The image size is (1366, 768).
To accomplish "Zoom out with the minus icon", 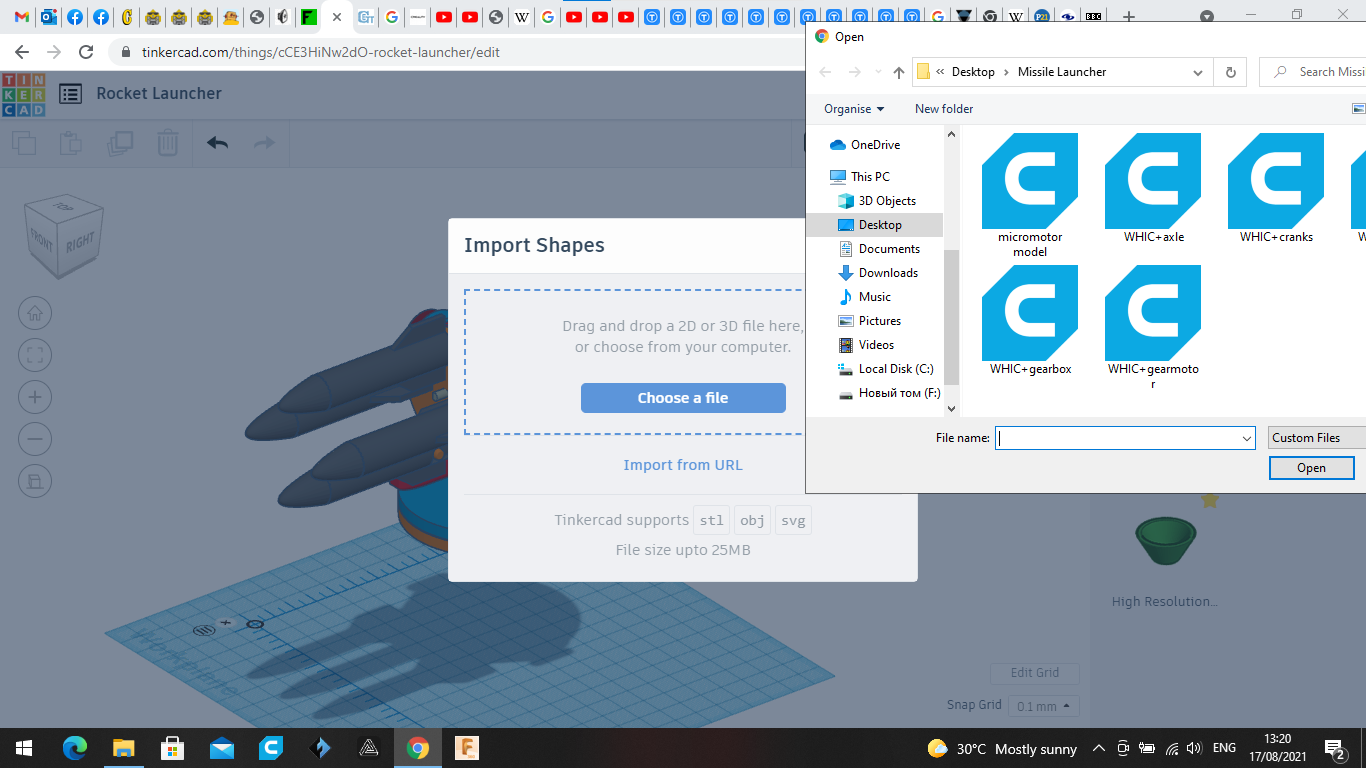I will (x=35, y=439).
